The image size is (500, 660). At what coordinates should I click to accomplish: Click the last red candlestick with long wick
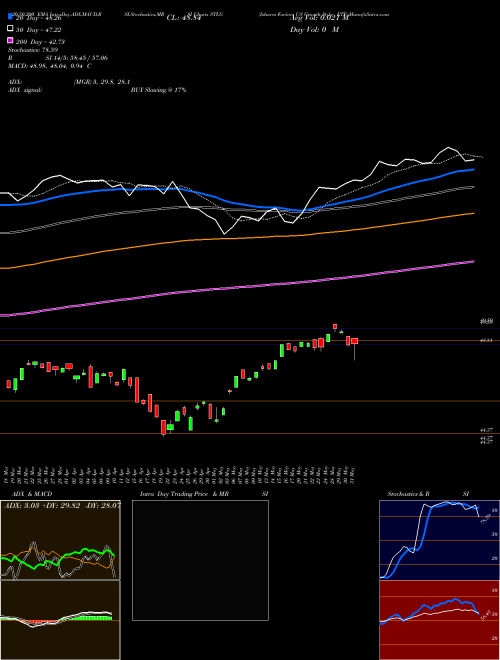click(355, 341)
